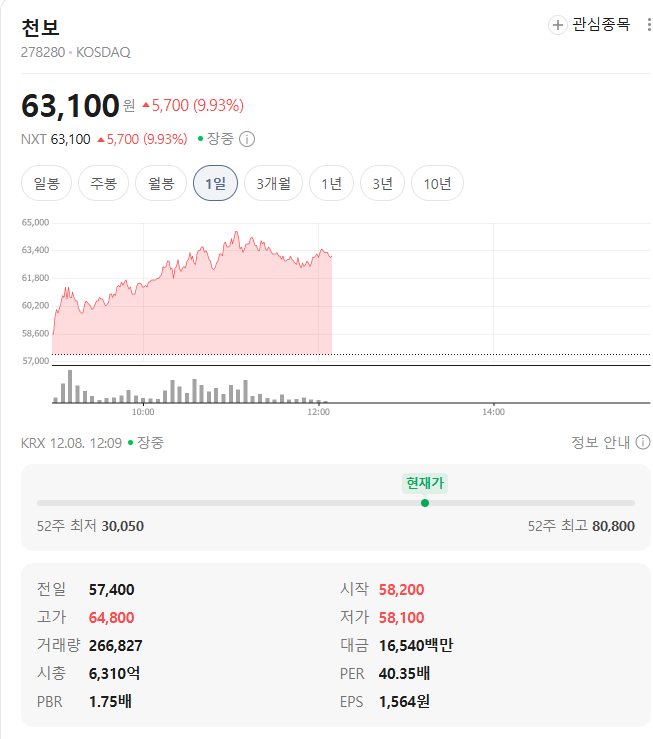Click the 14:00 time label on chart axis
The image size is (653, 739).
(x=493, y=412)
